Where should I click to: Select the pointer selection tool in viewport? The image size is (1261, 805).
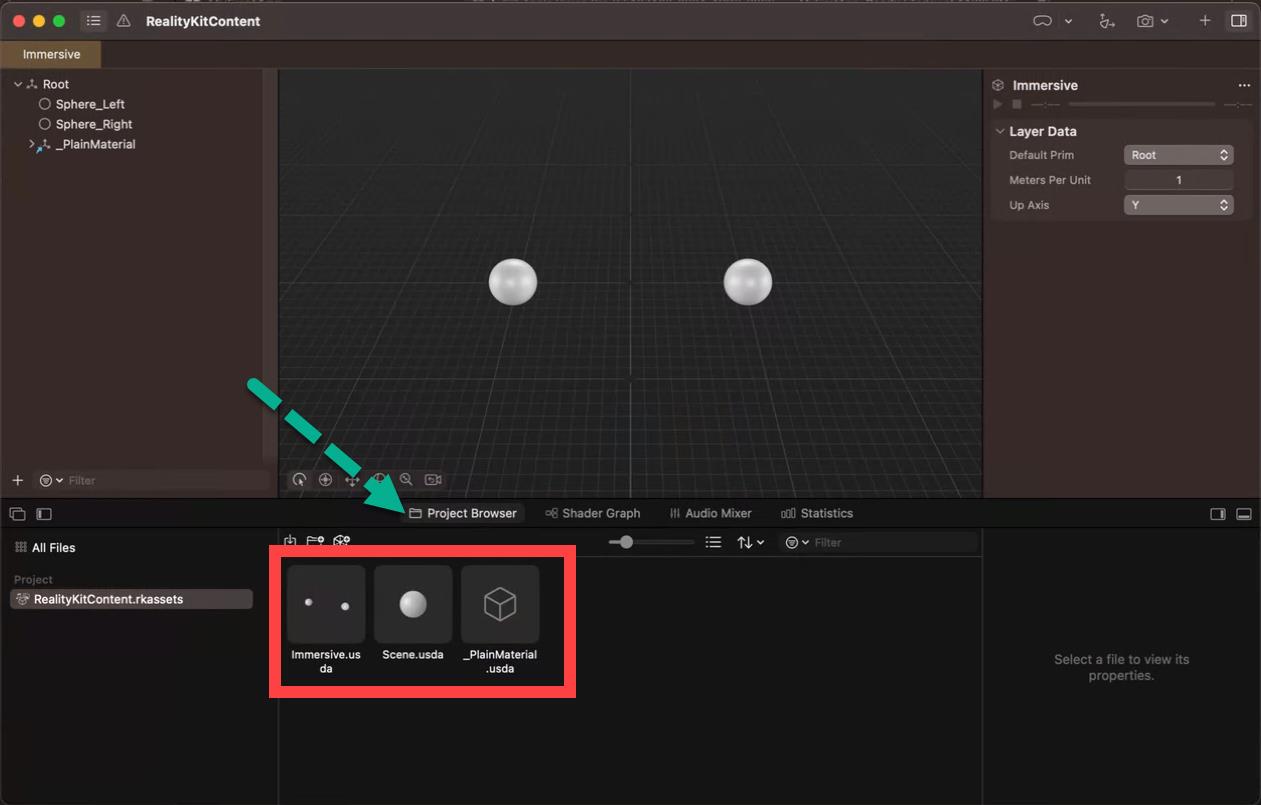[299, 480]
